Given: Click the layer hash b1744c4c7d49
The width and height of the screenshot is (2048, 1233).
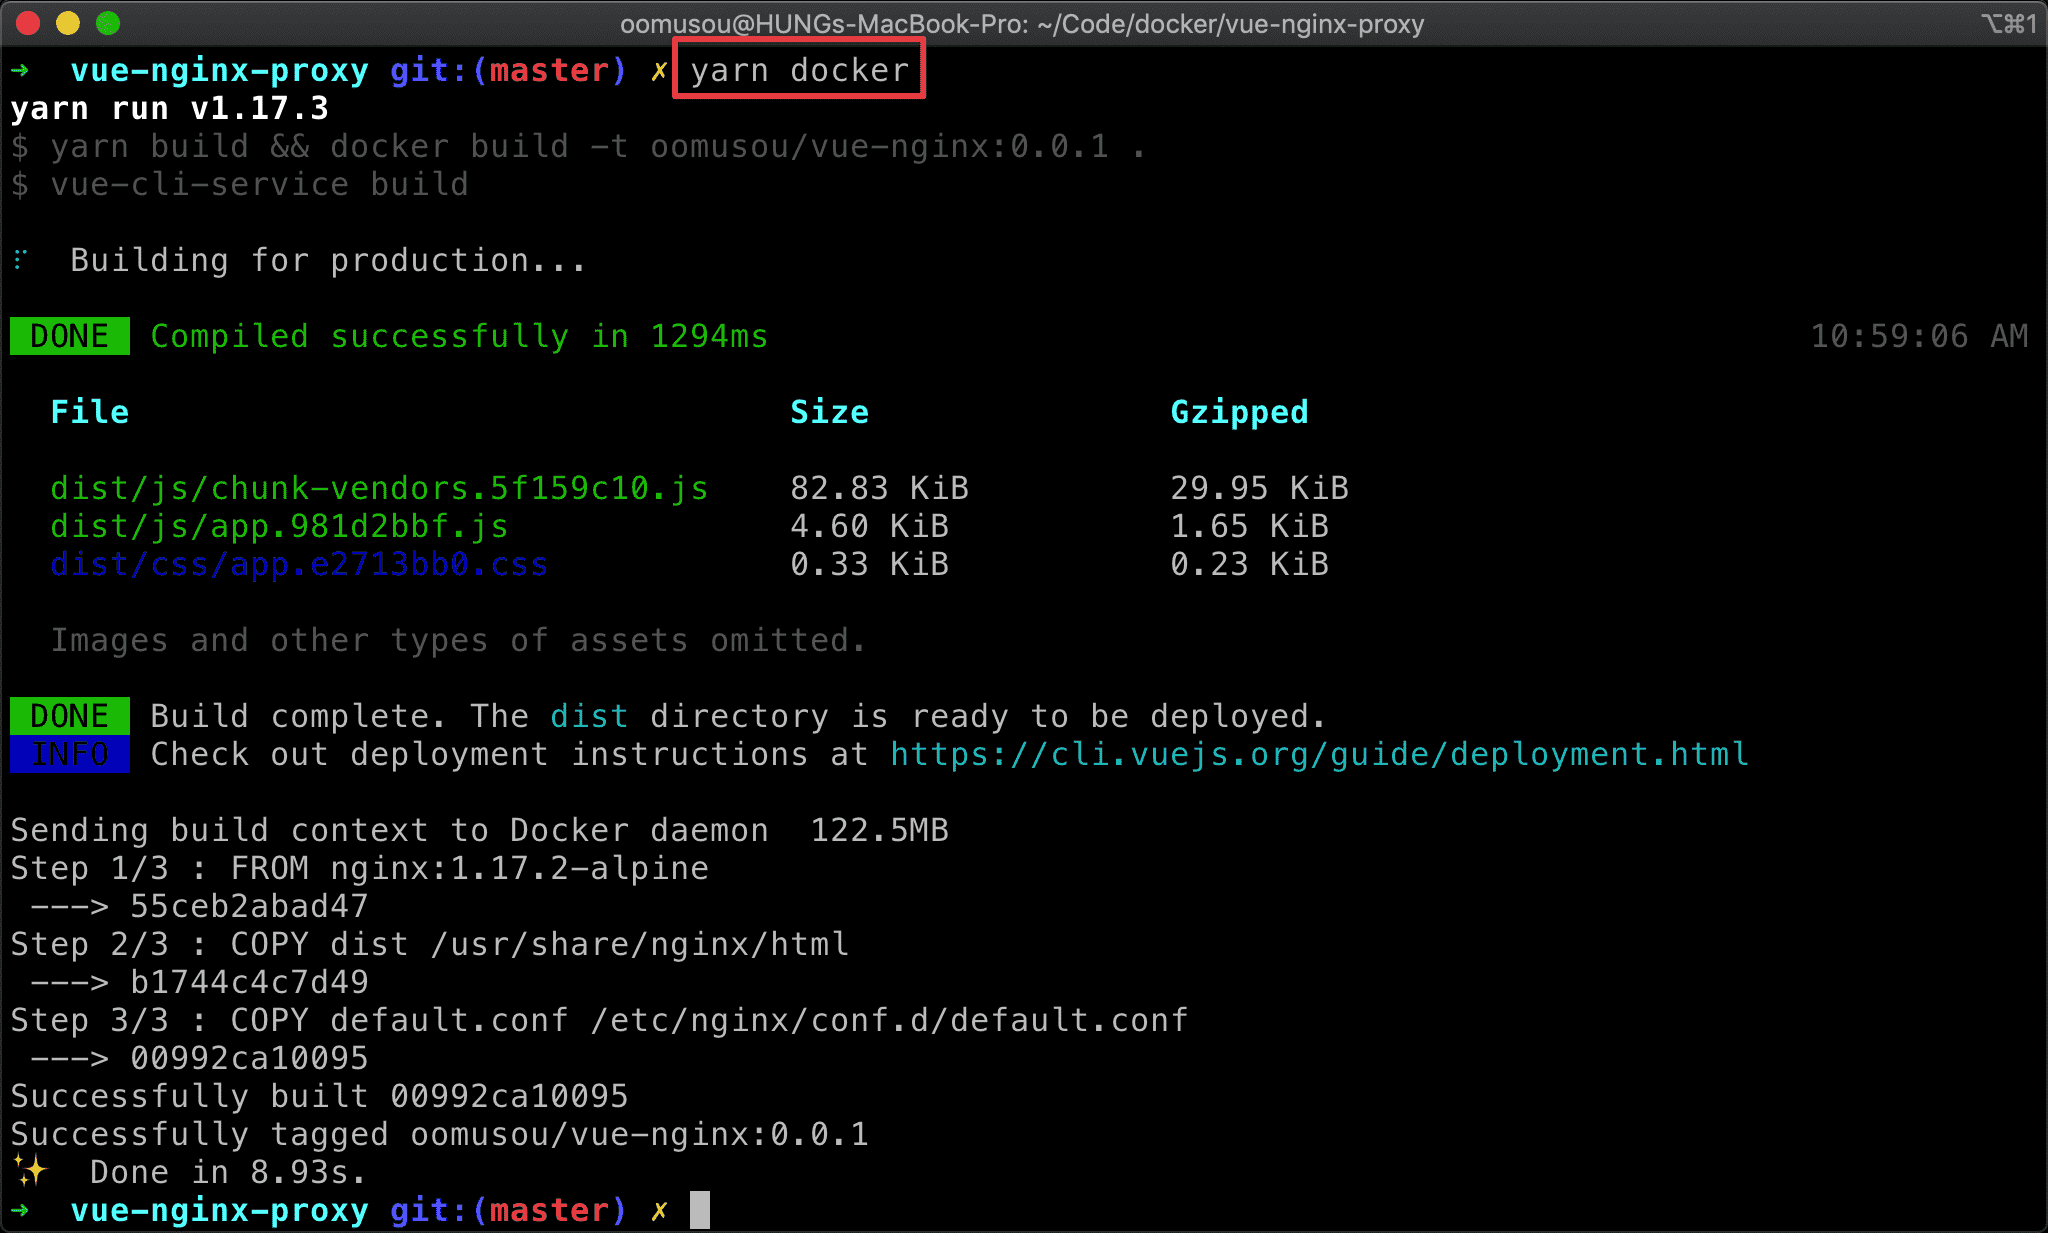Looking at the screenshot, I should (249, 982).
